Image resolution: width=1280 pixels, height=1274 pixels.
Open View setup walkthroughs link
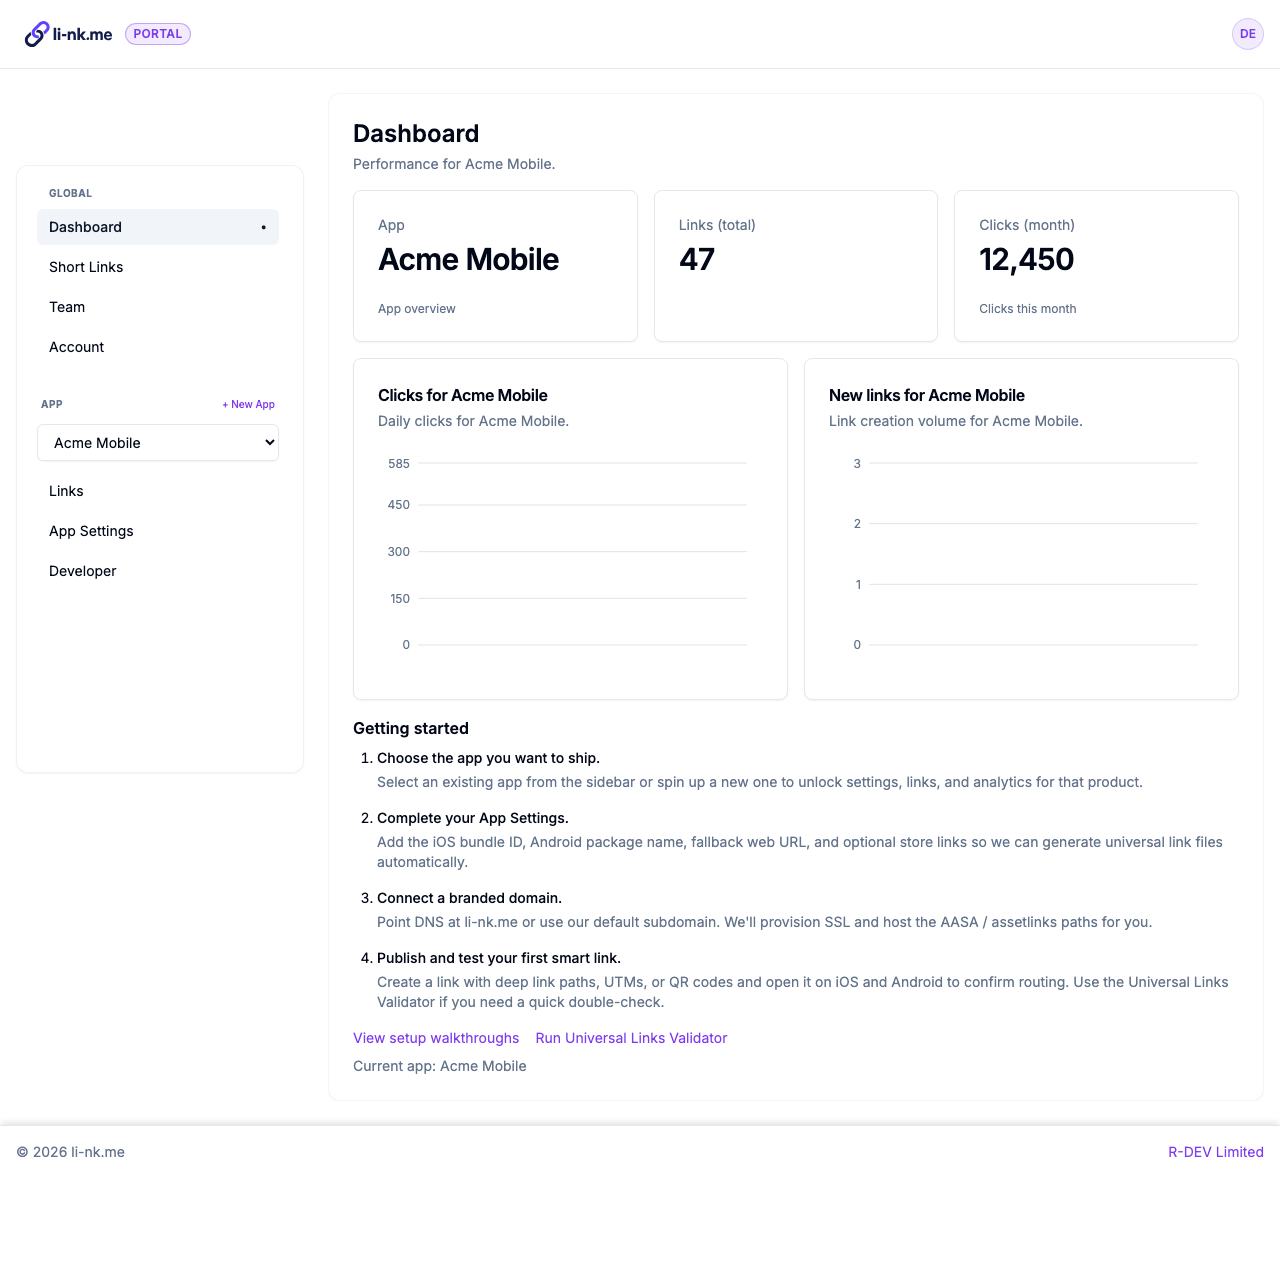(x=436, y=1038)
